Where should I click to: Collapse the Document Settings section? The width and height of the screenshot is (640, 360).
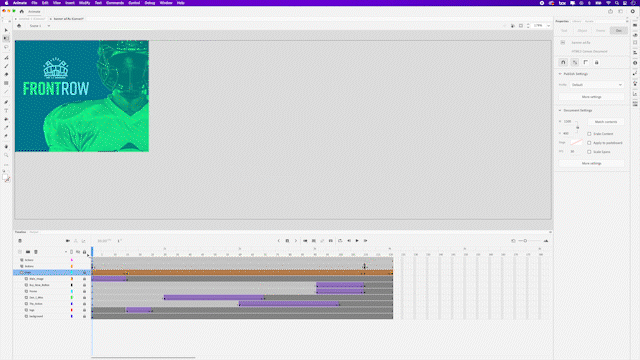[x=560, y=111]
